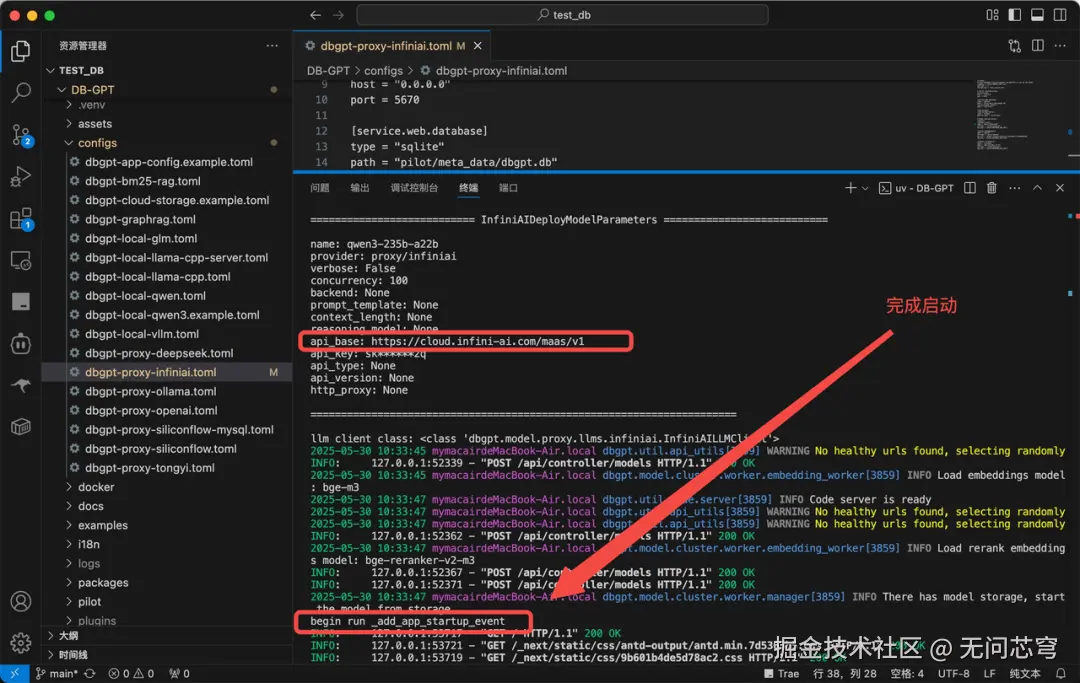Select uv - DB-GPT terminal label
Image resolution: width=1080 pixels, height=683 pixels.
coord(916,188)
